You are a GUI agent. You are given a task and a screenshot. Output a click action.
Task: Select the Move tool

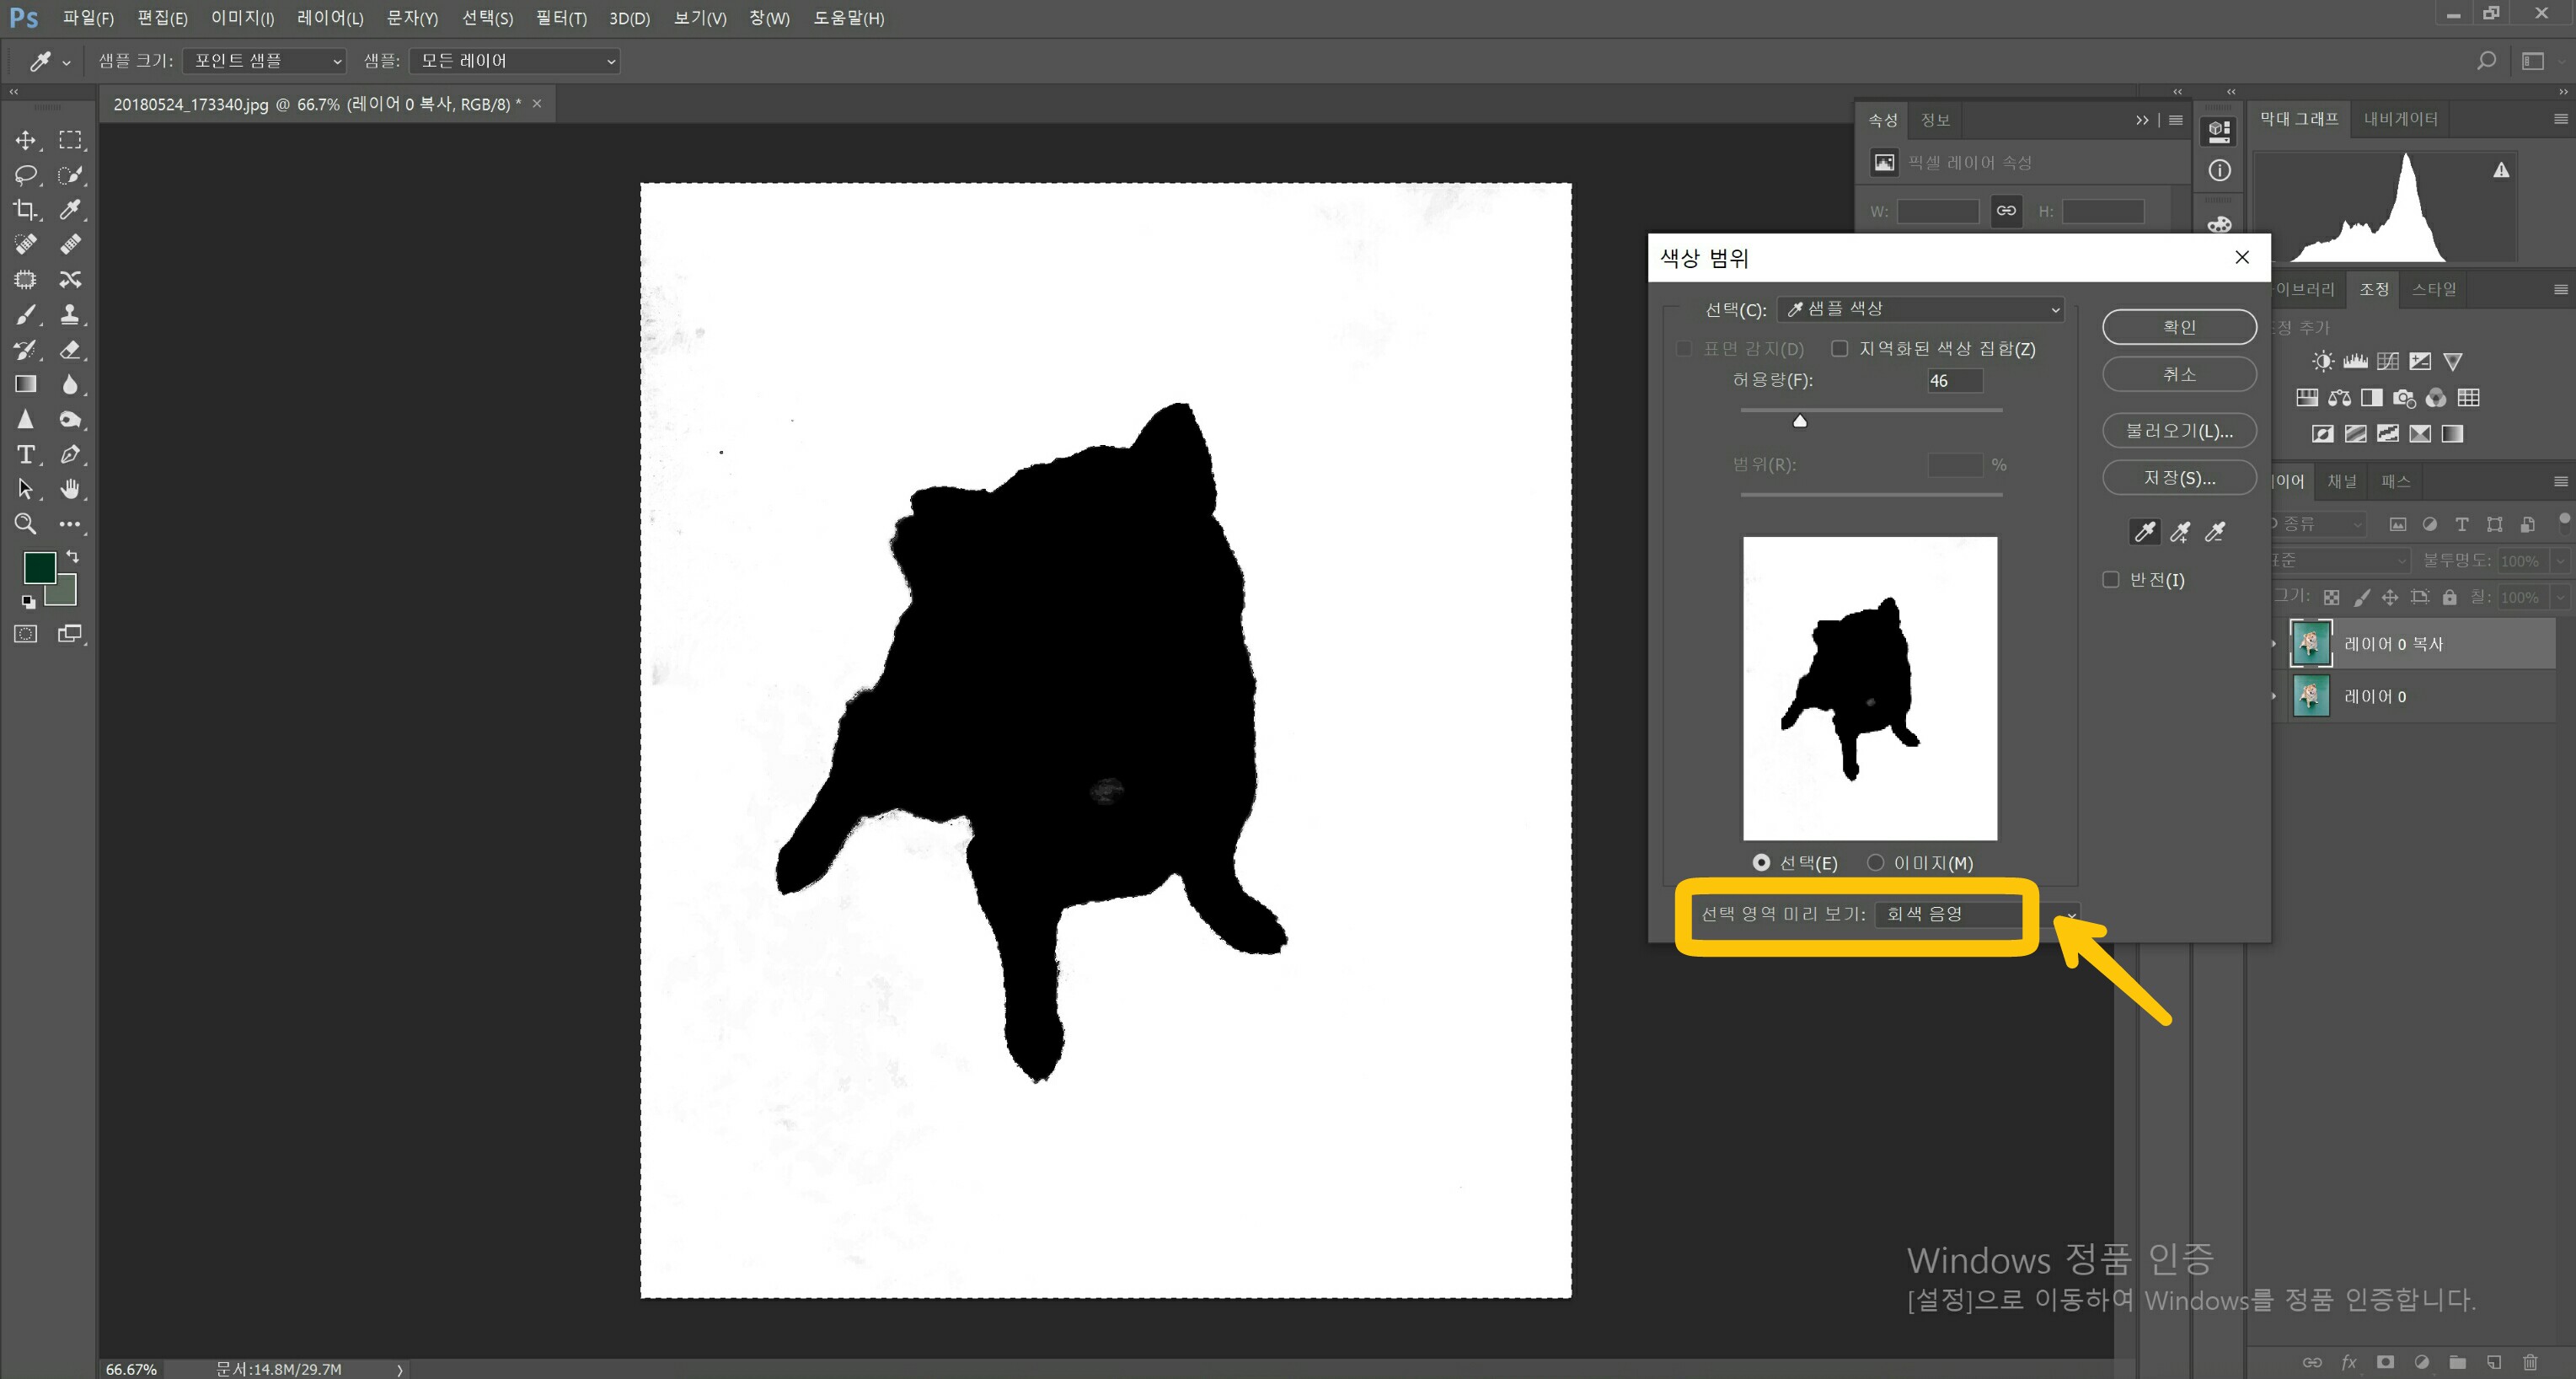click(25, 140)
